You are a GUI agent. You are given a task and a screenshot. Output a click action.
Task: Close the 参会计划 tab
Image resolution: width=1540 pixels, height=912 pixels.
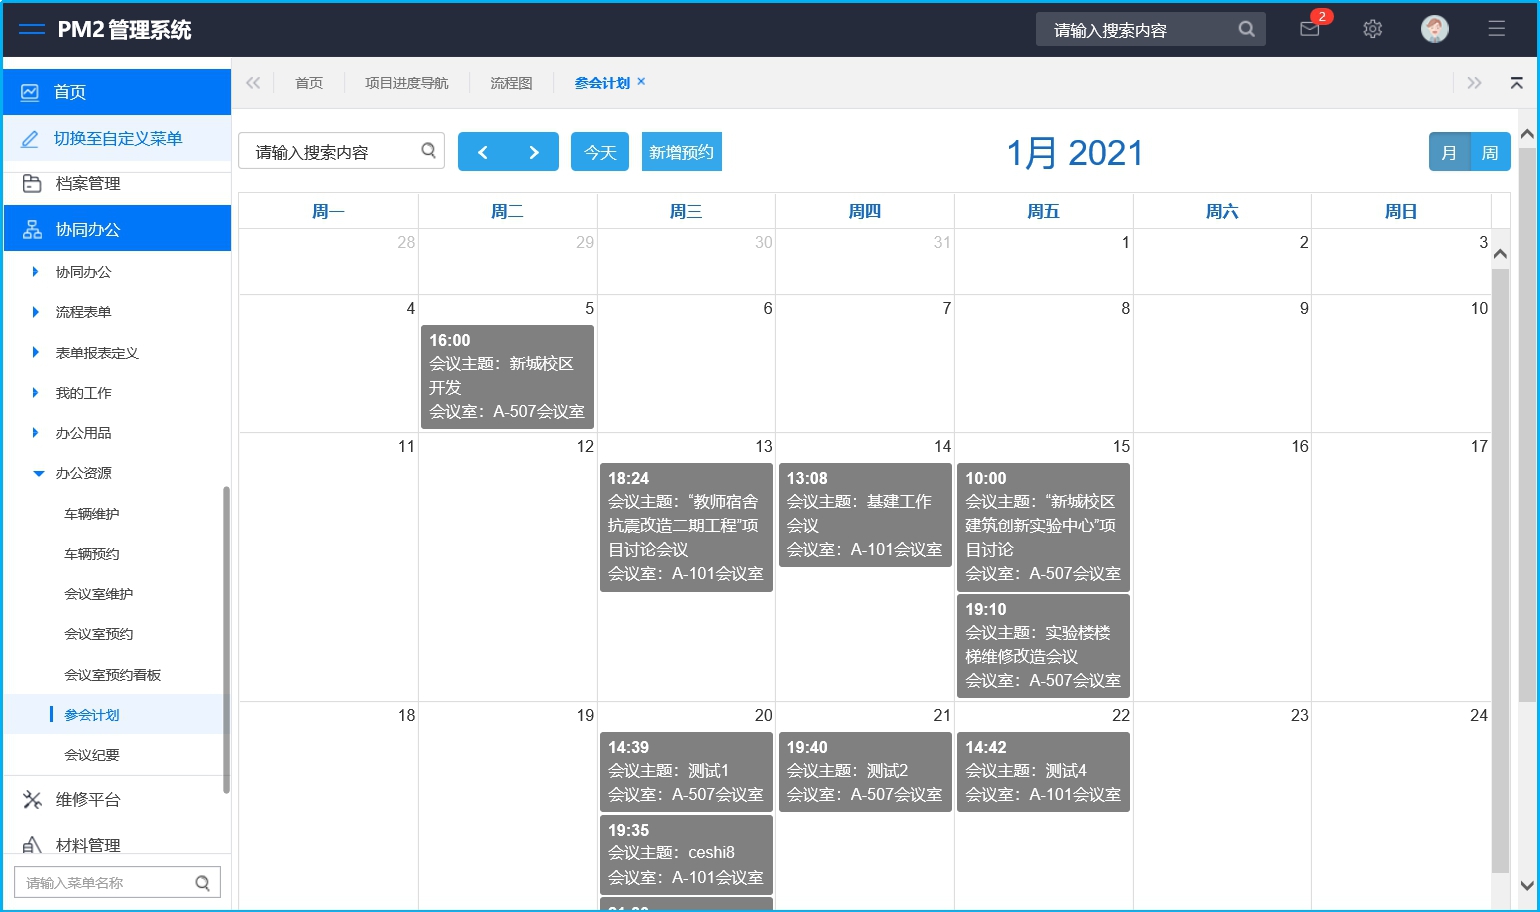[641, 82]
